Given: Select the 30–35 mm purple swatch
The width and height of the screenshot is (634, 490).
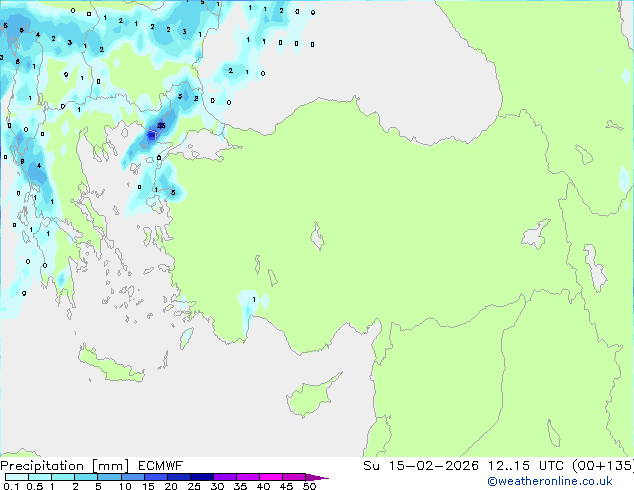Looking at the screenshot, I should point(224,477).
